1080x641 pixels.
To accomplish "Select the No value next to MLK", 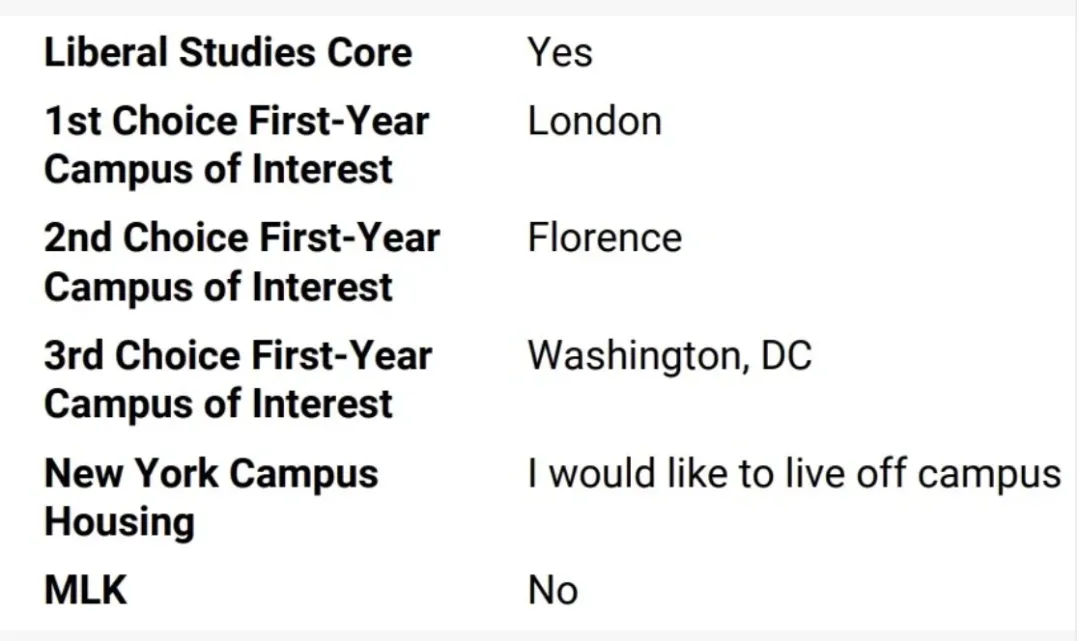I will (x=552, y=591).
